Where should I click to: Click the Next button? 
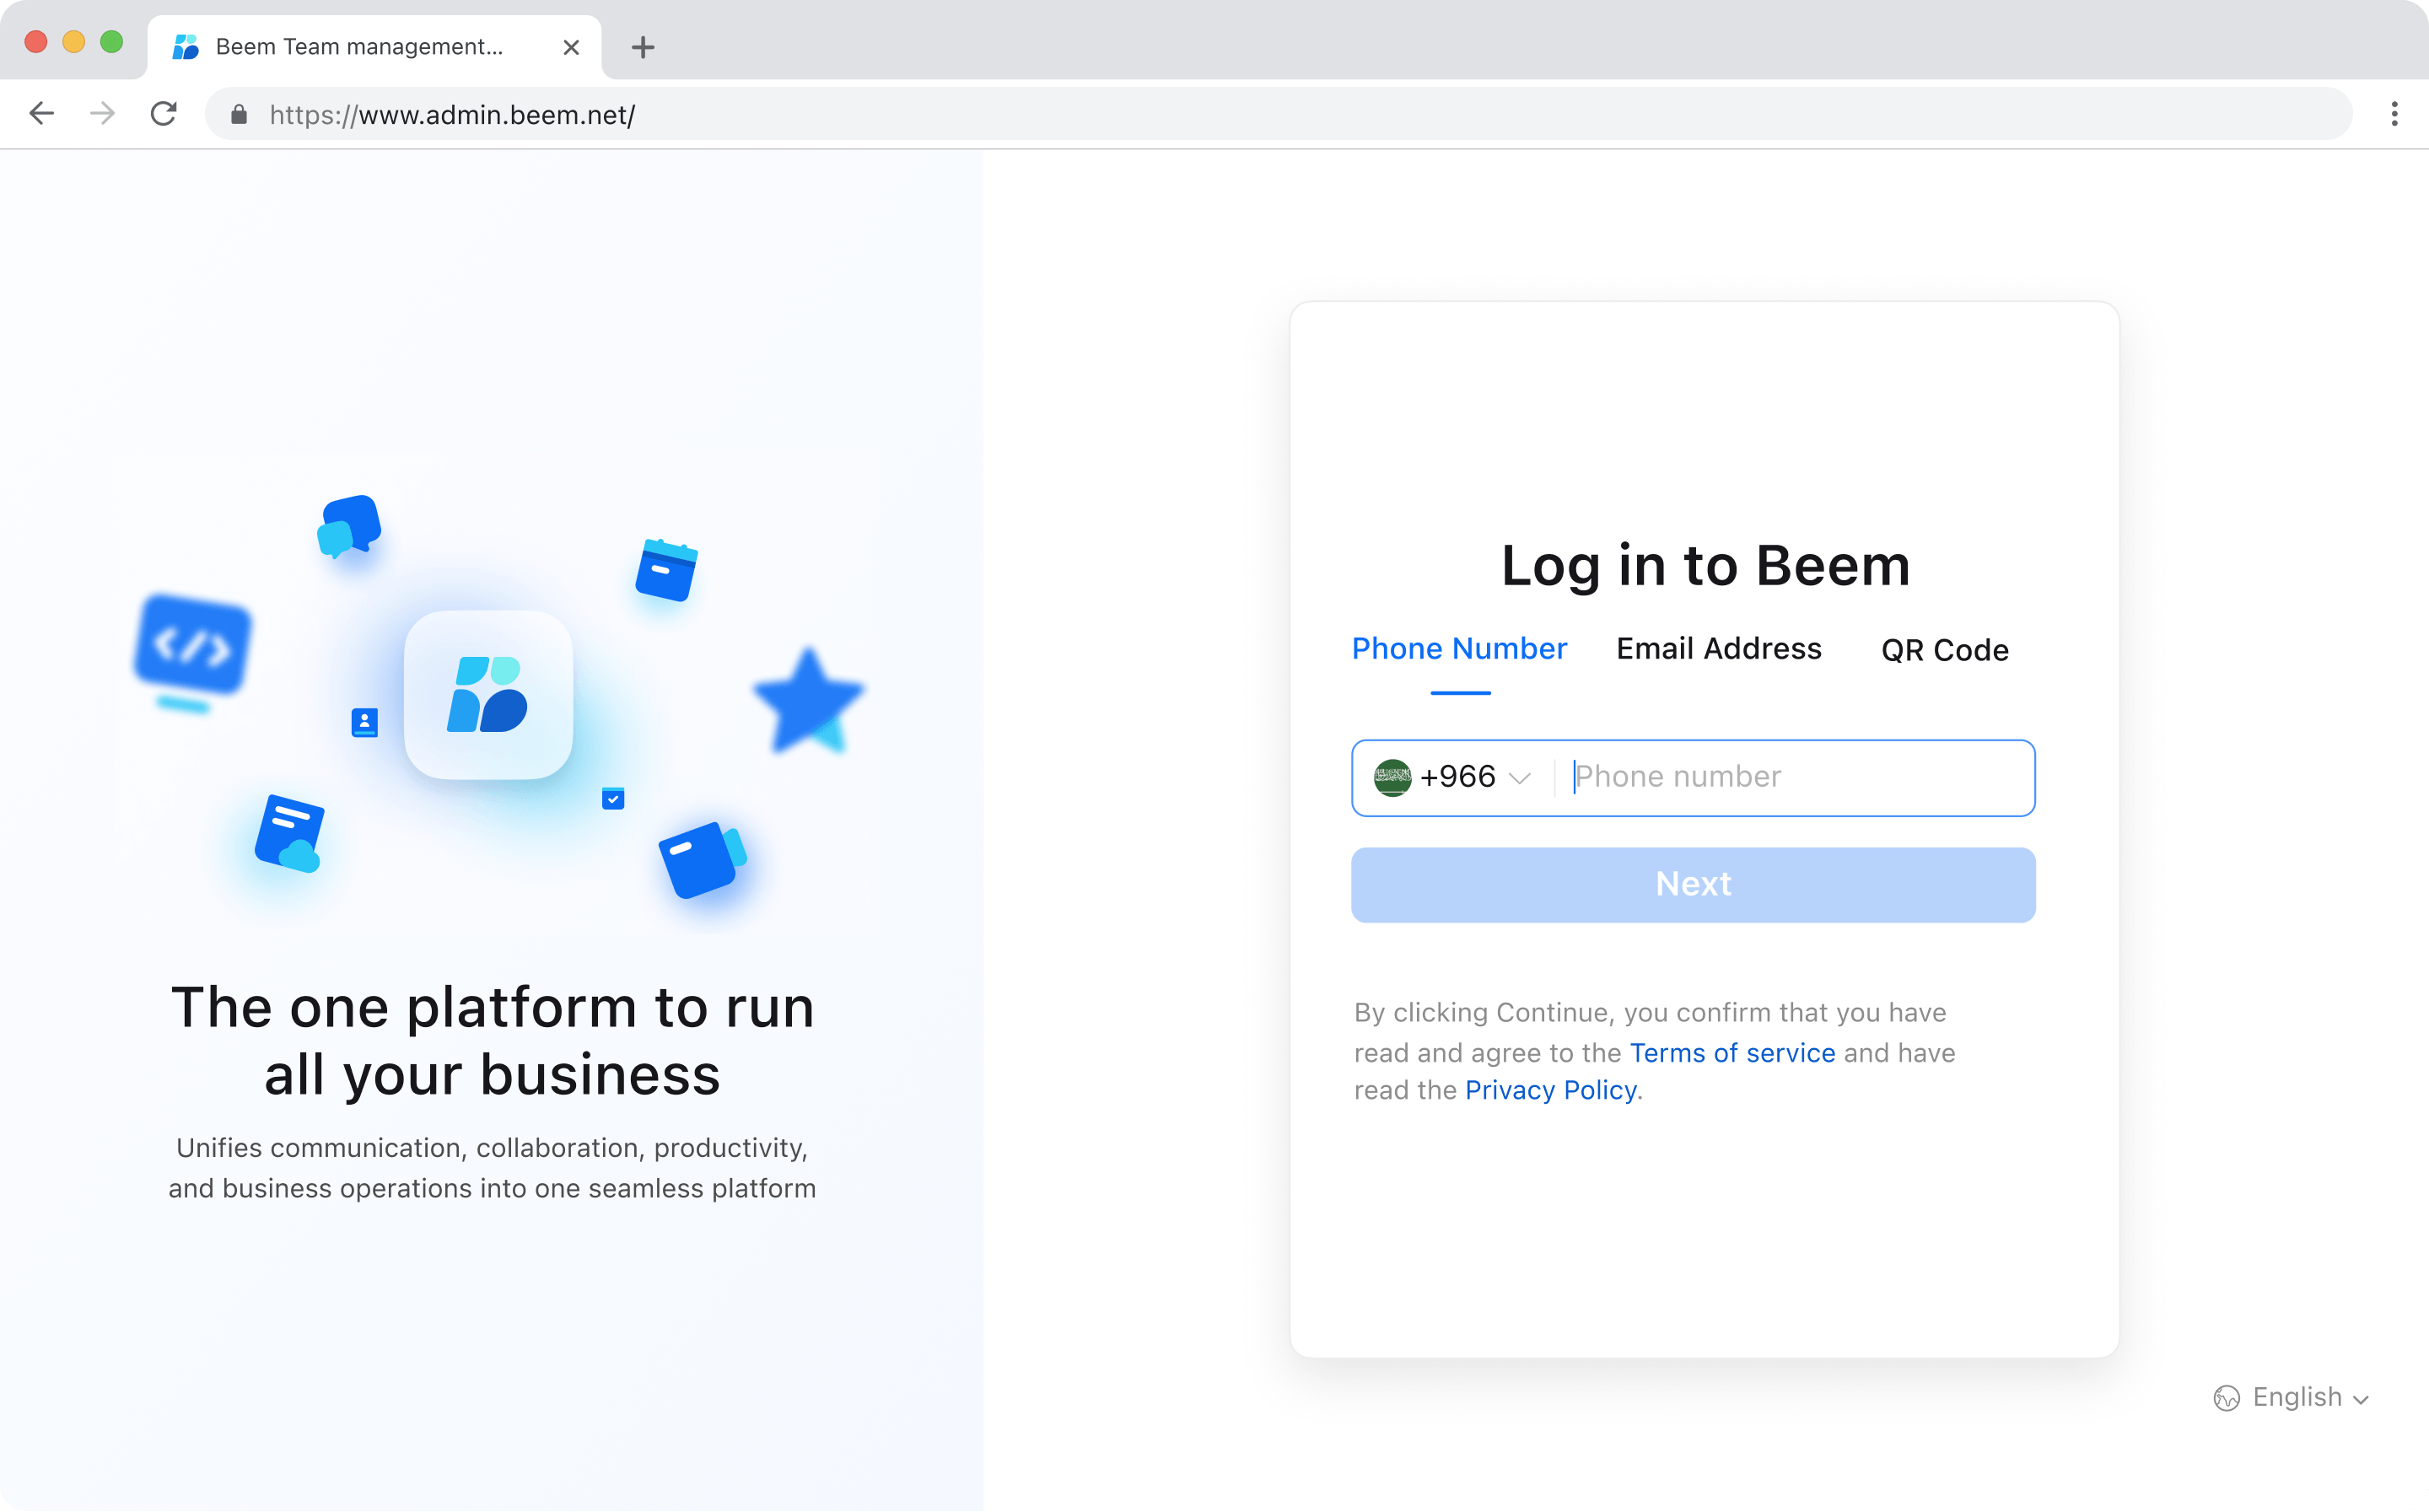pyautogui.click(x=1693, y=885)
